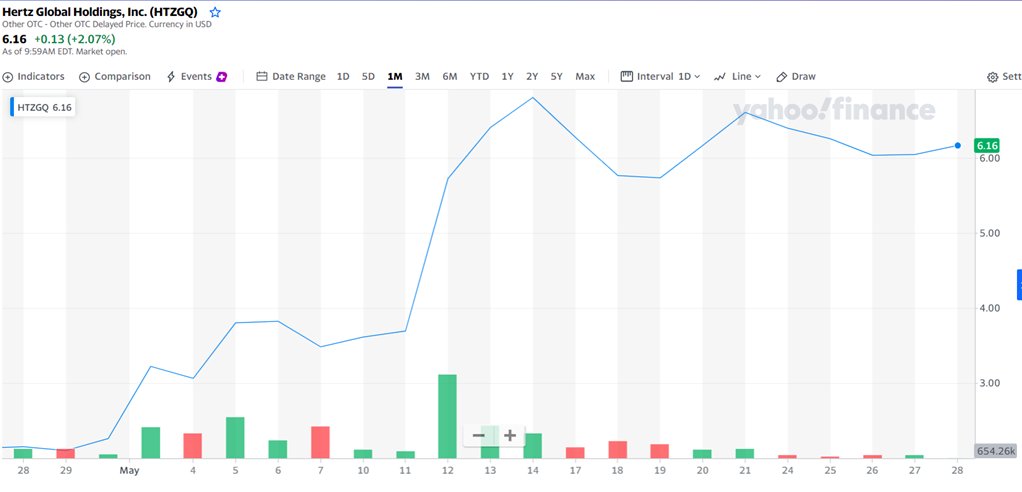Image resolution: width=1022 pixels, height=492 pixels.
Task: Click the Interval candlestick window icon
Action: coord(626,76)
